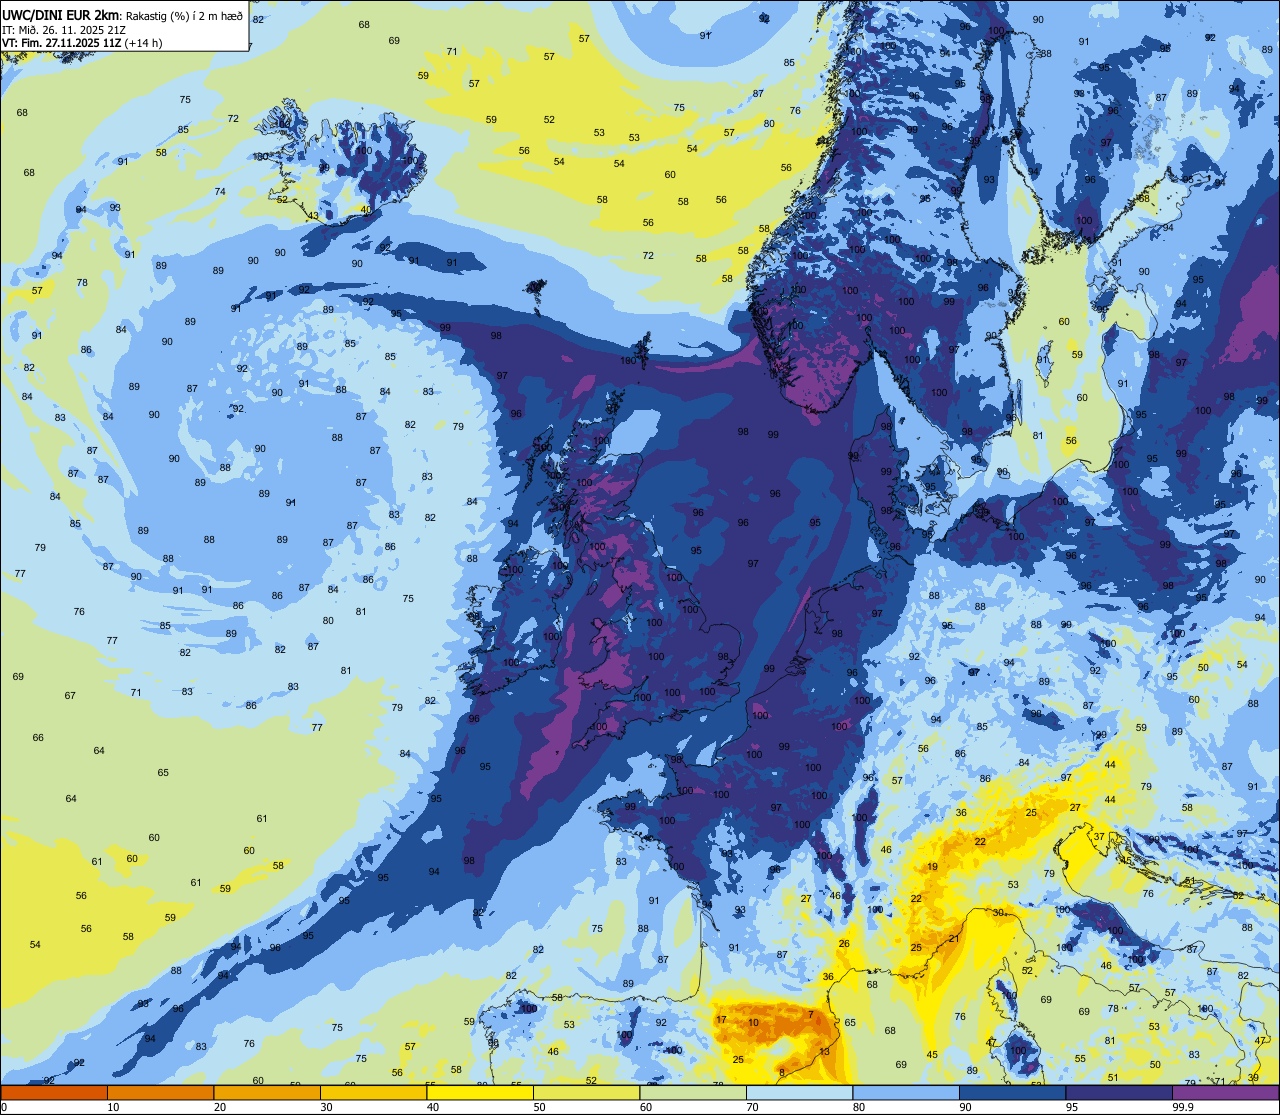Click the purple legend swatch above 99.9
The image size is (1280, 1115).
coord(1225,1093)
